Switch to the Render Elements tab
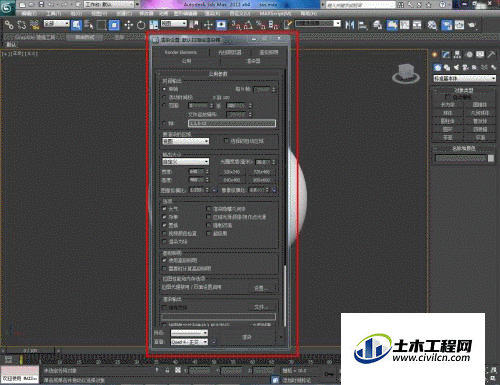Viewport: 500px width, 385px height. click(x=180, y=52)
